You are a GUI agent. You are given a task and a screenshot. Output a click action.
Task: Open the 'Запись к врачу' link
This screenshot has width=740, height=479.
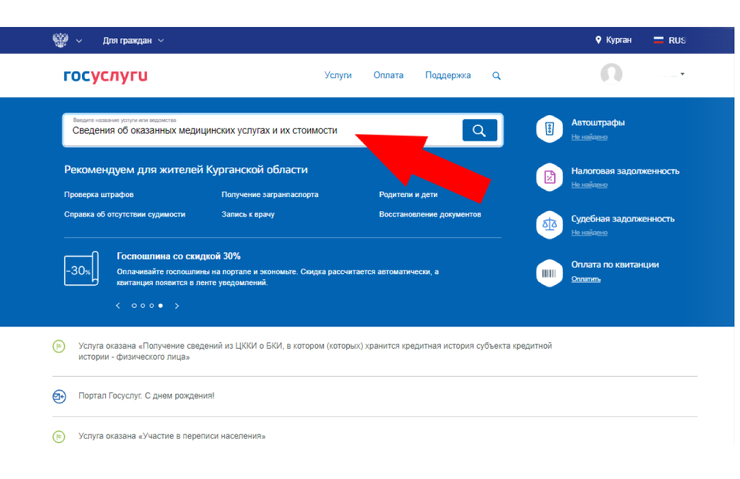tap(248, 214)
